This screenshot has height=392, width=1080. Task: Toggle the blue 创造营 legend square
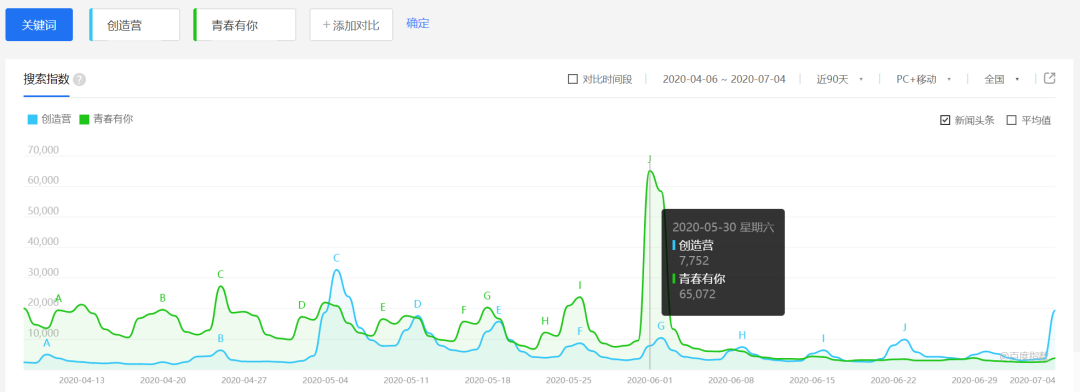[x=32, y=119]
